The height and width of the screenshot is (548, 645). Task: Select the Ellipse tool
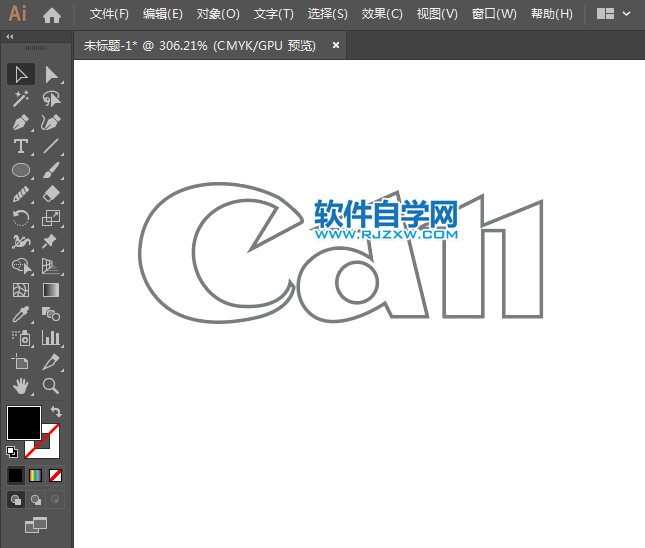tap(21, 170)
